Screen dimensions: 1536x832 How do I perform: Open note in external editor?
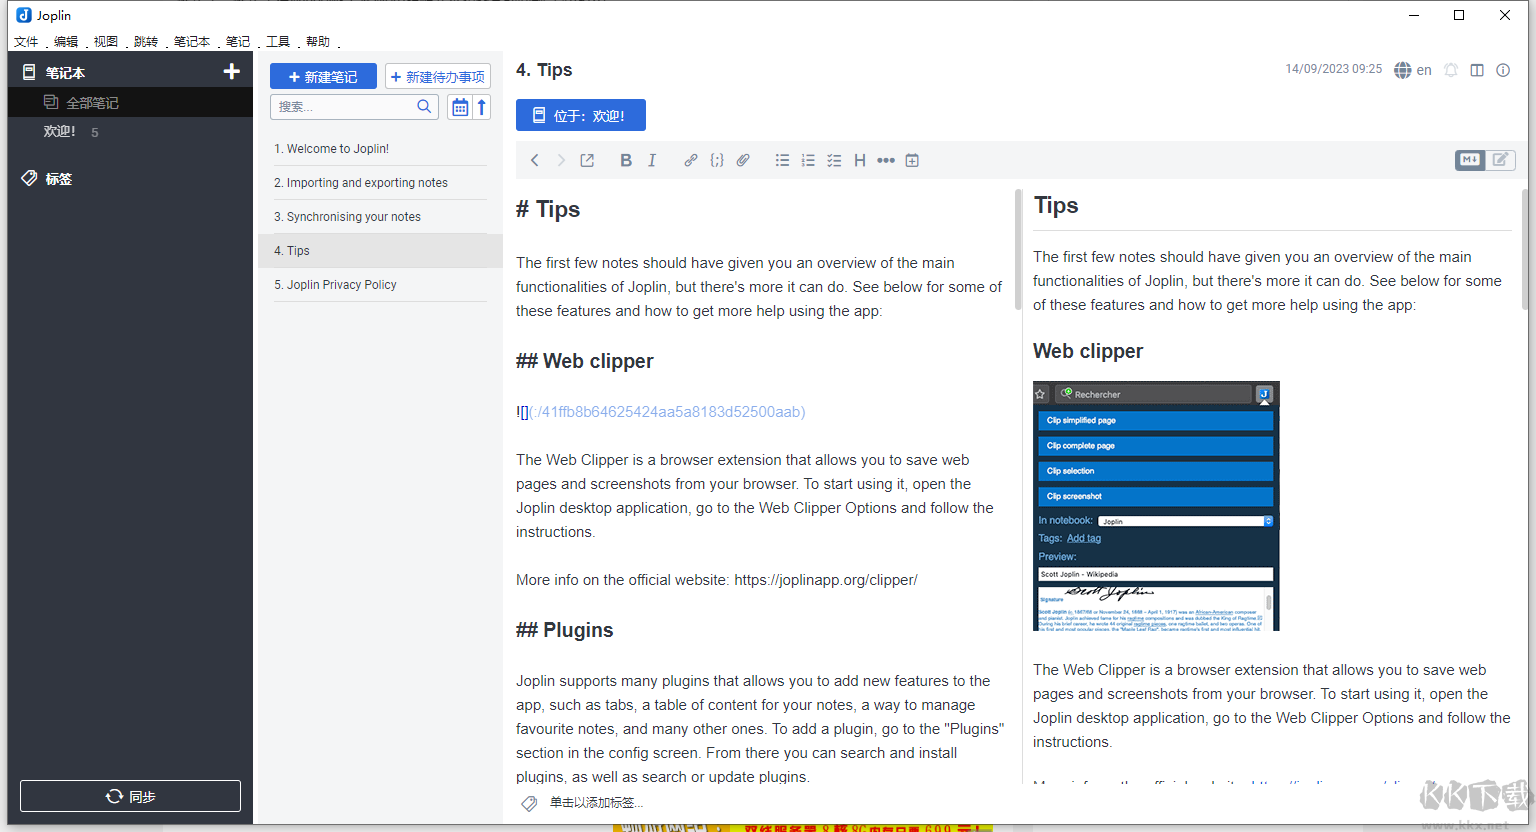click(x=587, y=160)
